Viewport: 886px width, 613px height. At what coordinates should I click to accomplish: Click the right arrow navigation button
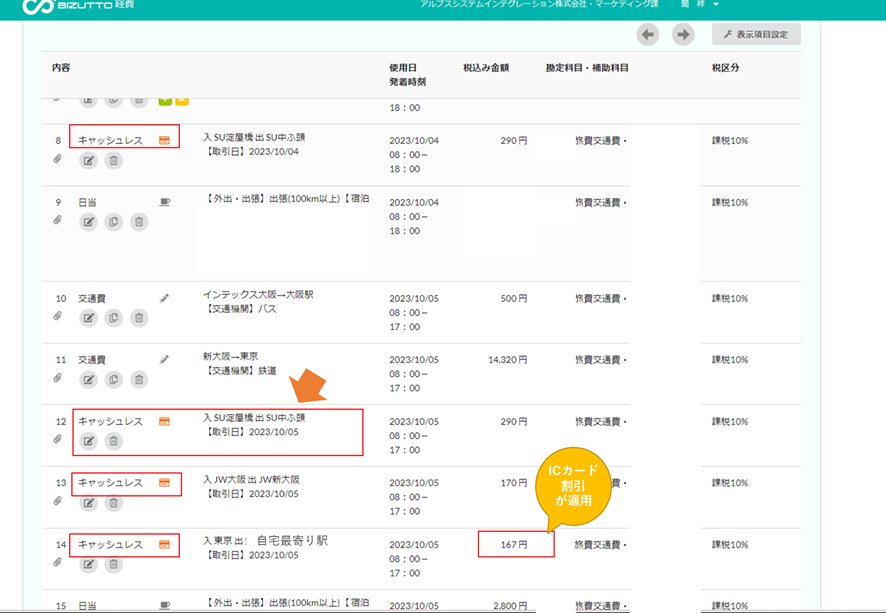click(x=683, y=35)
